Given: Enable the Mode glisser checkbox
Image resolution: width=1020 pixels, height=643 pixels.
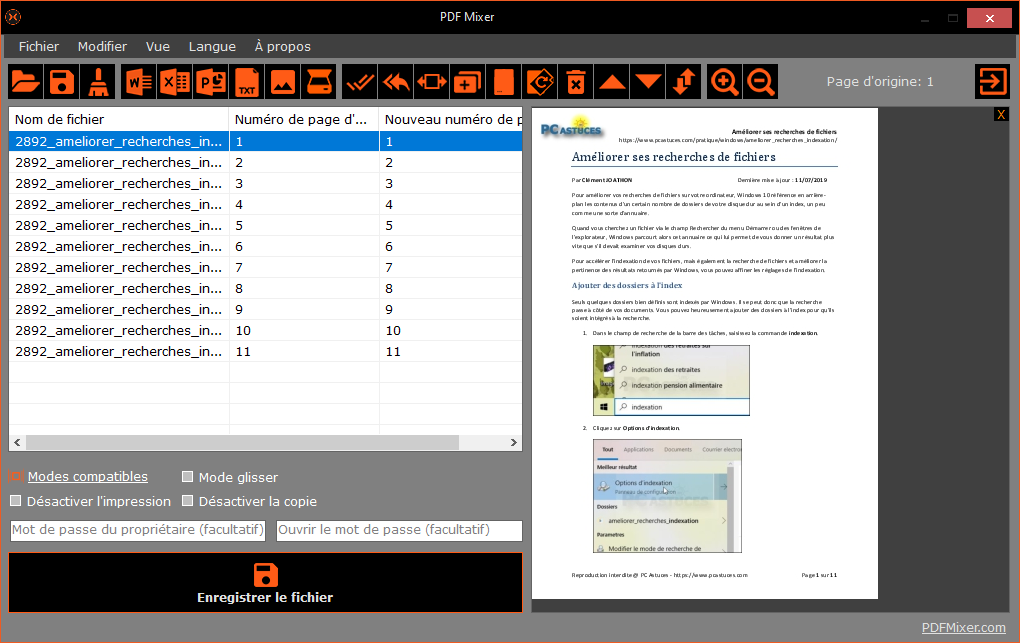Looking at the screenshot, I should 187,477.
